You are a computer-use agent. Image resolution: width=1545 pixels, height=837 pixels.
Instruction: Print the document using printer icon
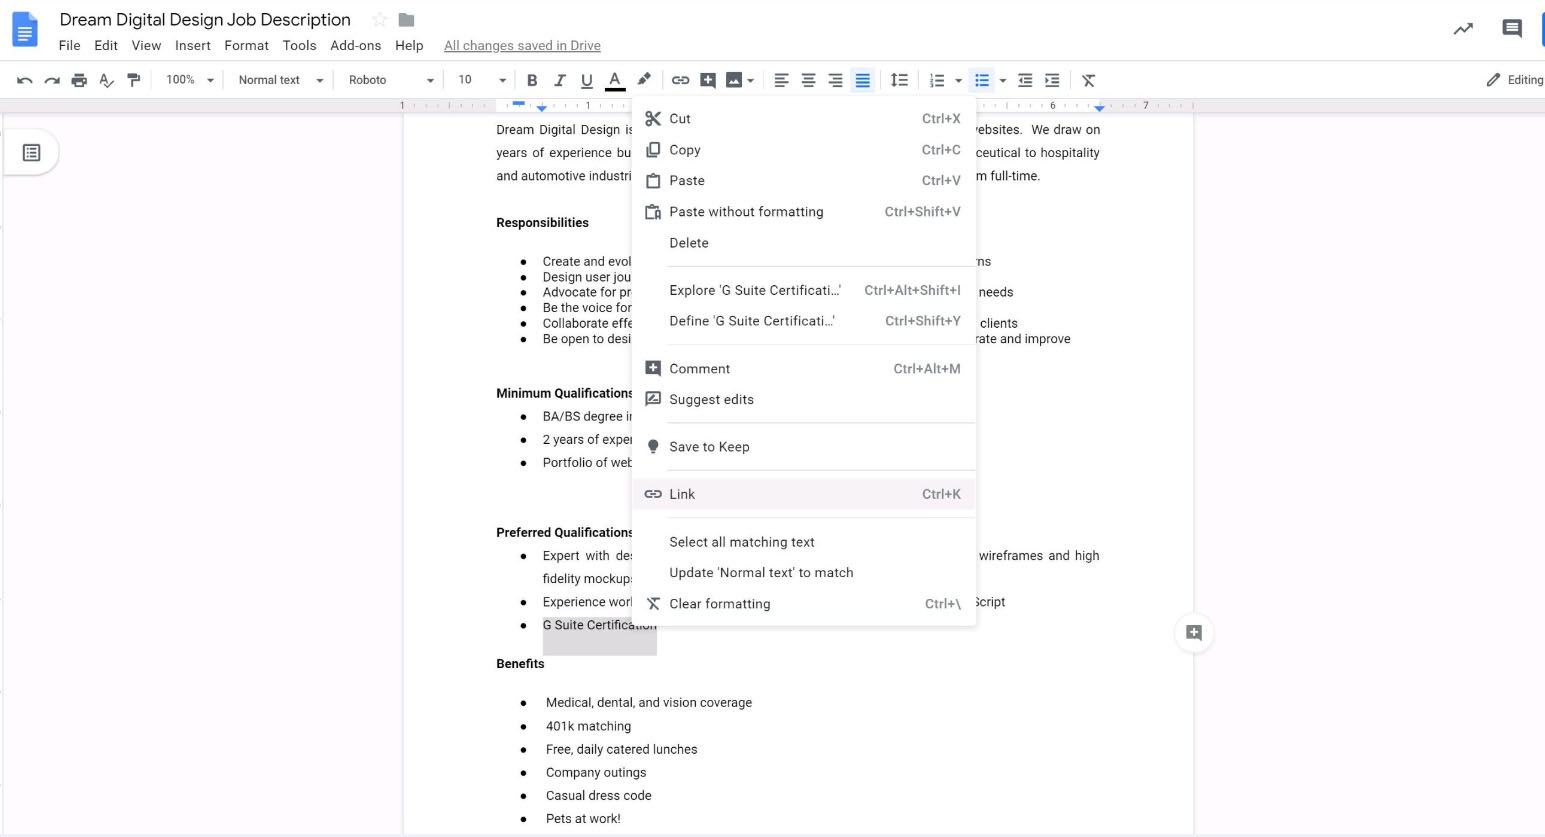tap(79, 80)
